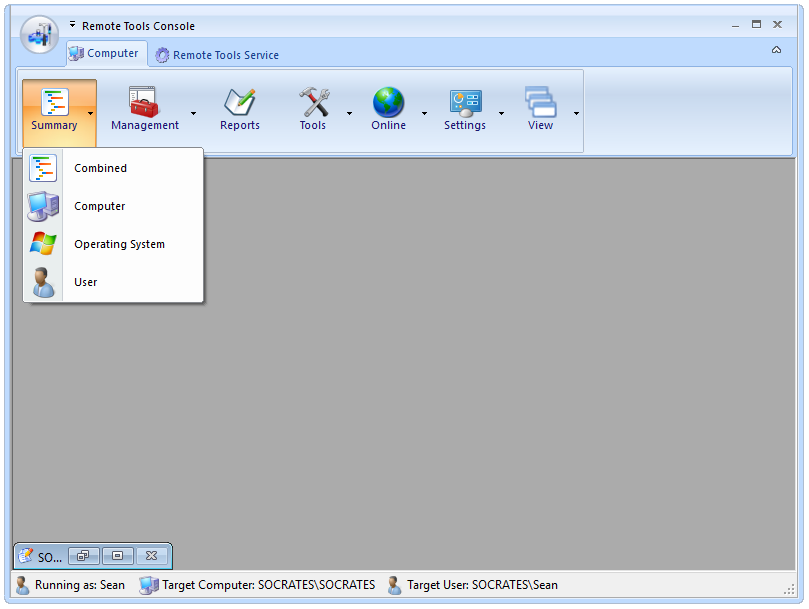Expand the Online dropdown arrow
The height and width of the screenshot is (609, 809).
point(424,114)
